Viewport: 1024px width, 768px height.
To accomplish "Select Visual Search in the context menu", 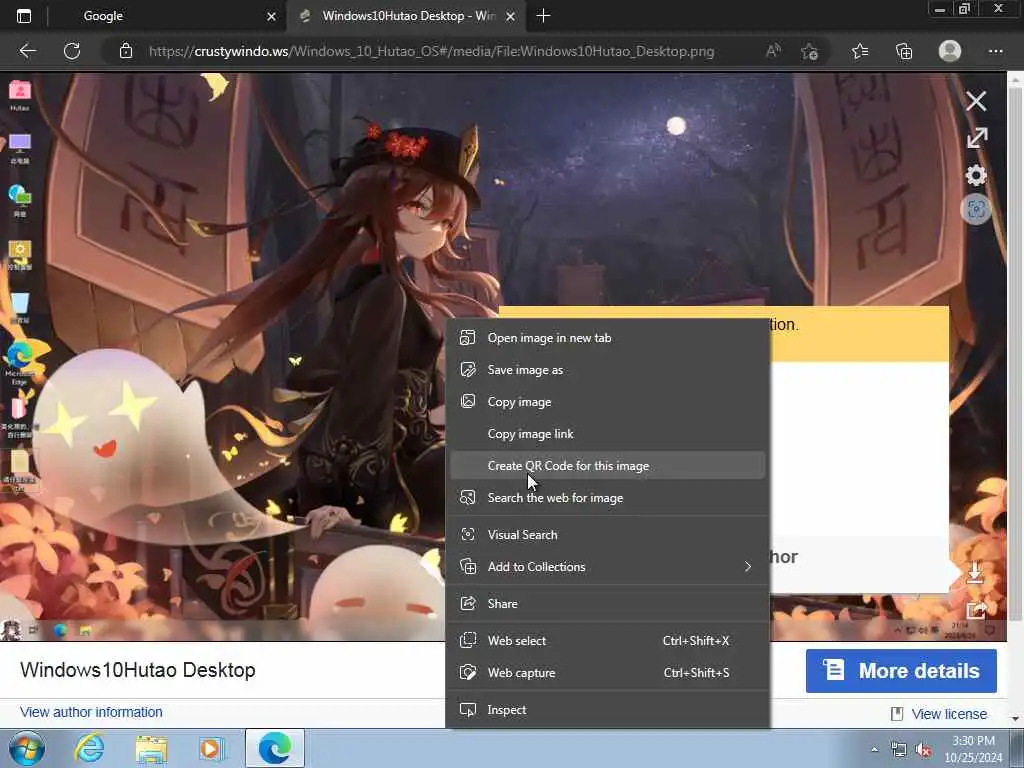I will click(x=607, y=535).
